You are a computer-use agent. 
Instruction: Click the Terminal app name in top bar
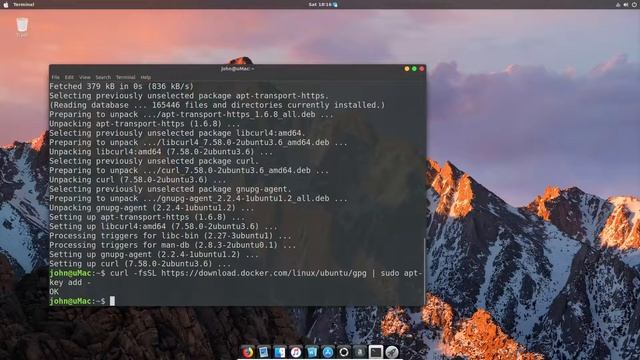click(24, 4)
